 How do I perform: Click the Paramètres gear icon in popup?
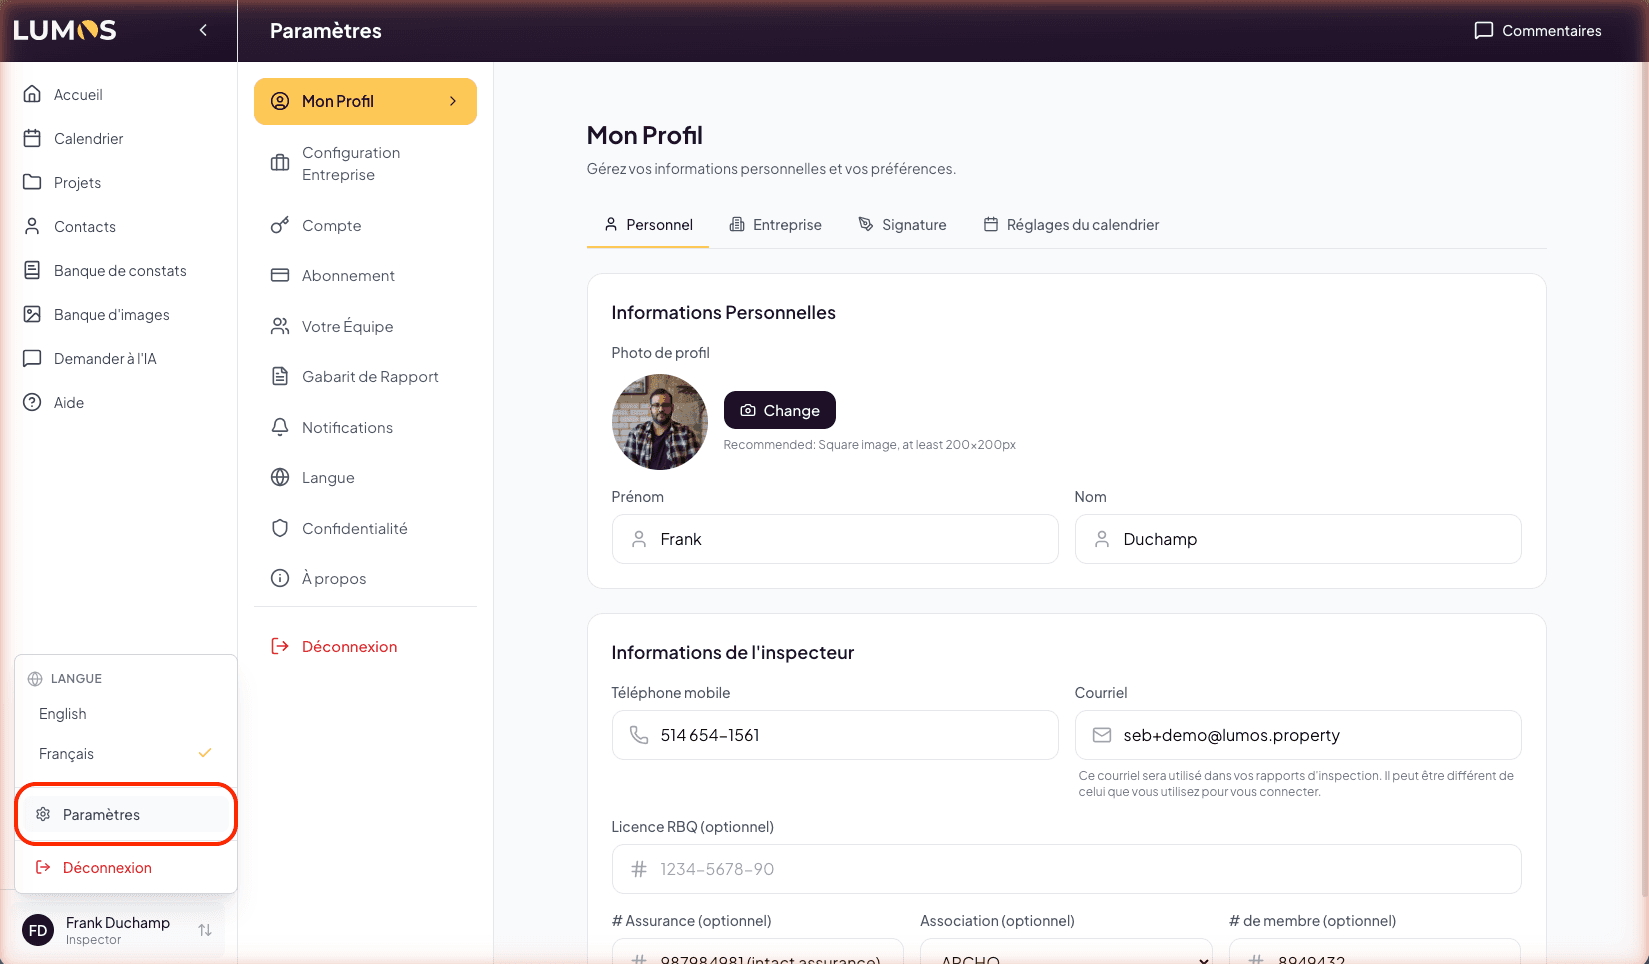(x=43, y=814)
